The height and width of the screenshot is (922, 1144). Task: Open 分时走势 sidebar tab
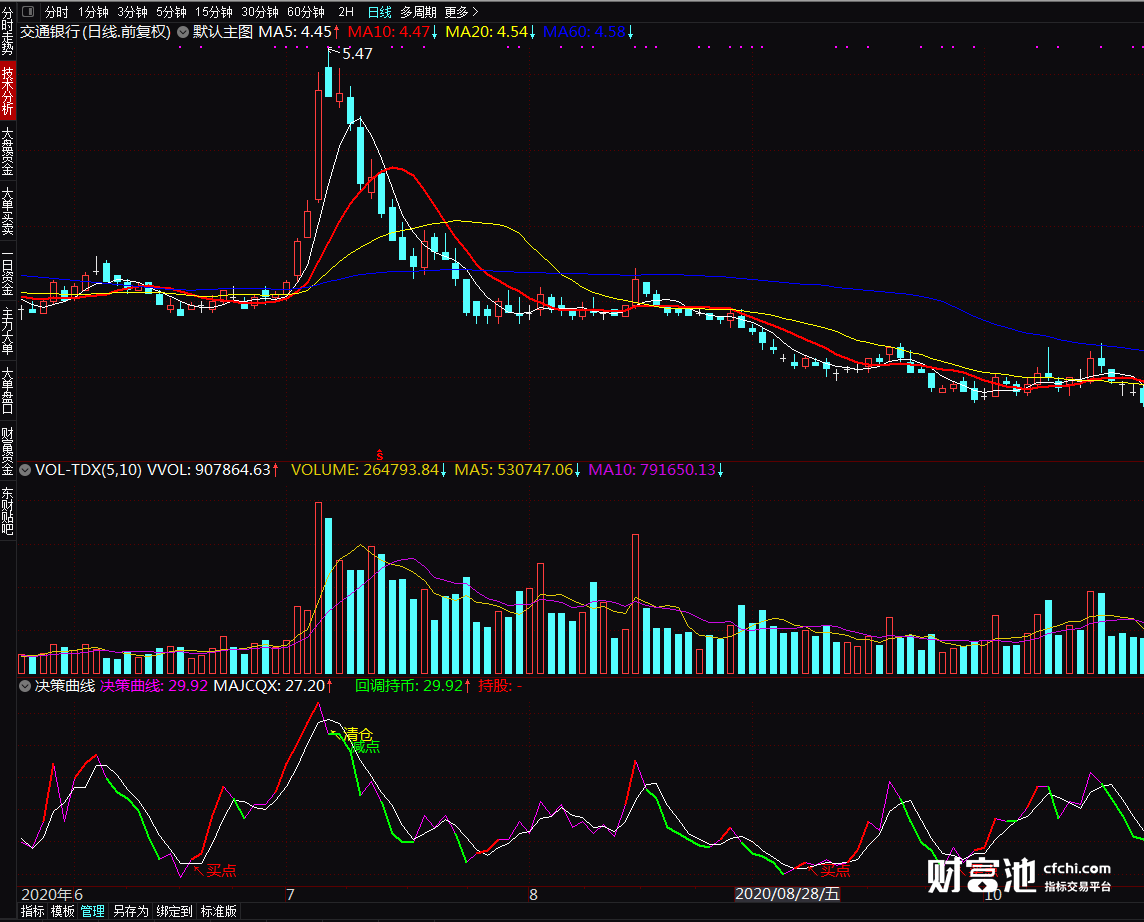7,31
